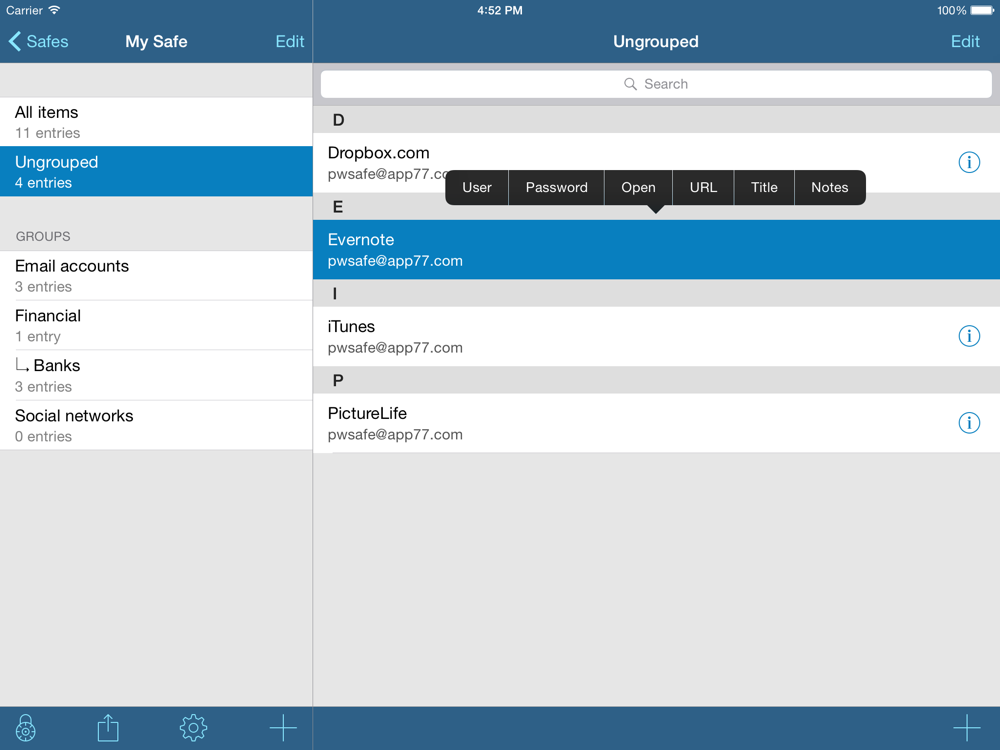Select the PictureLife entry
Viewport: 1000px width, 750px height.
pyautogui.click(x=656, y=423)
